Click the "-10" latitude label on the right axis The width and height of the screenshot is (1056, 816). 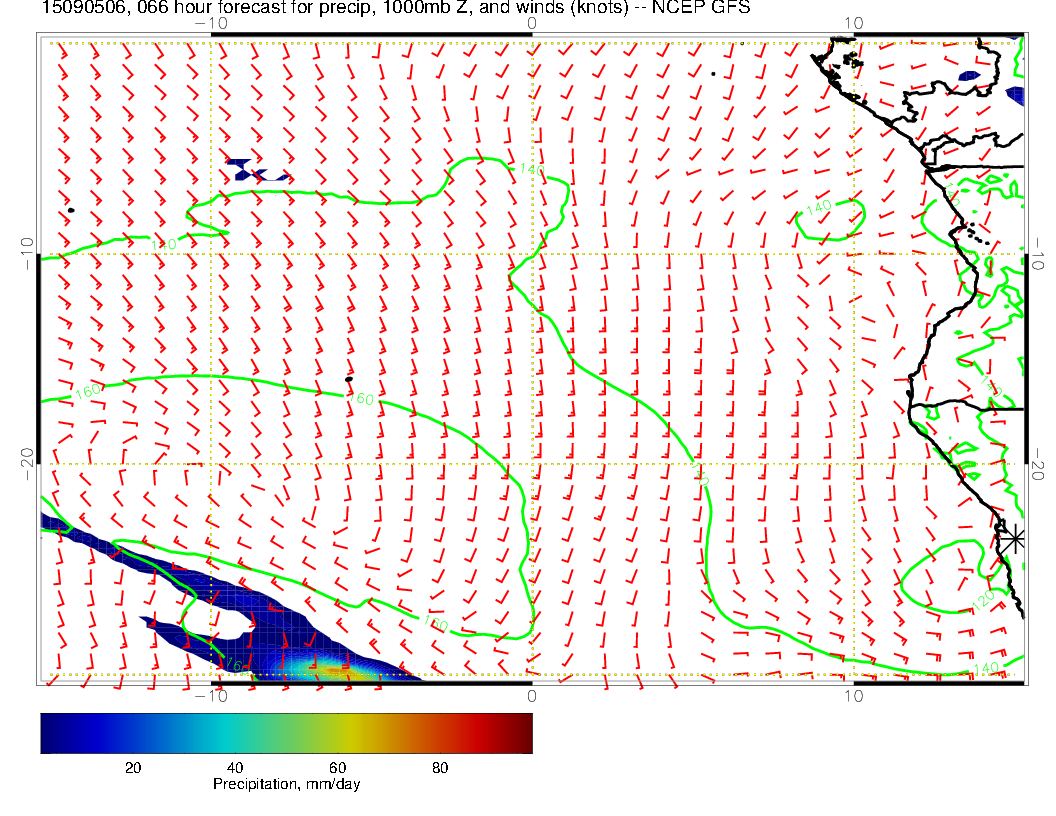point(1037,254)
